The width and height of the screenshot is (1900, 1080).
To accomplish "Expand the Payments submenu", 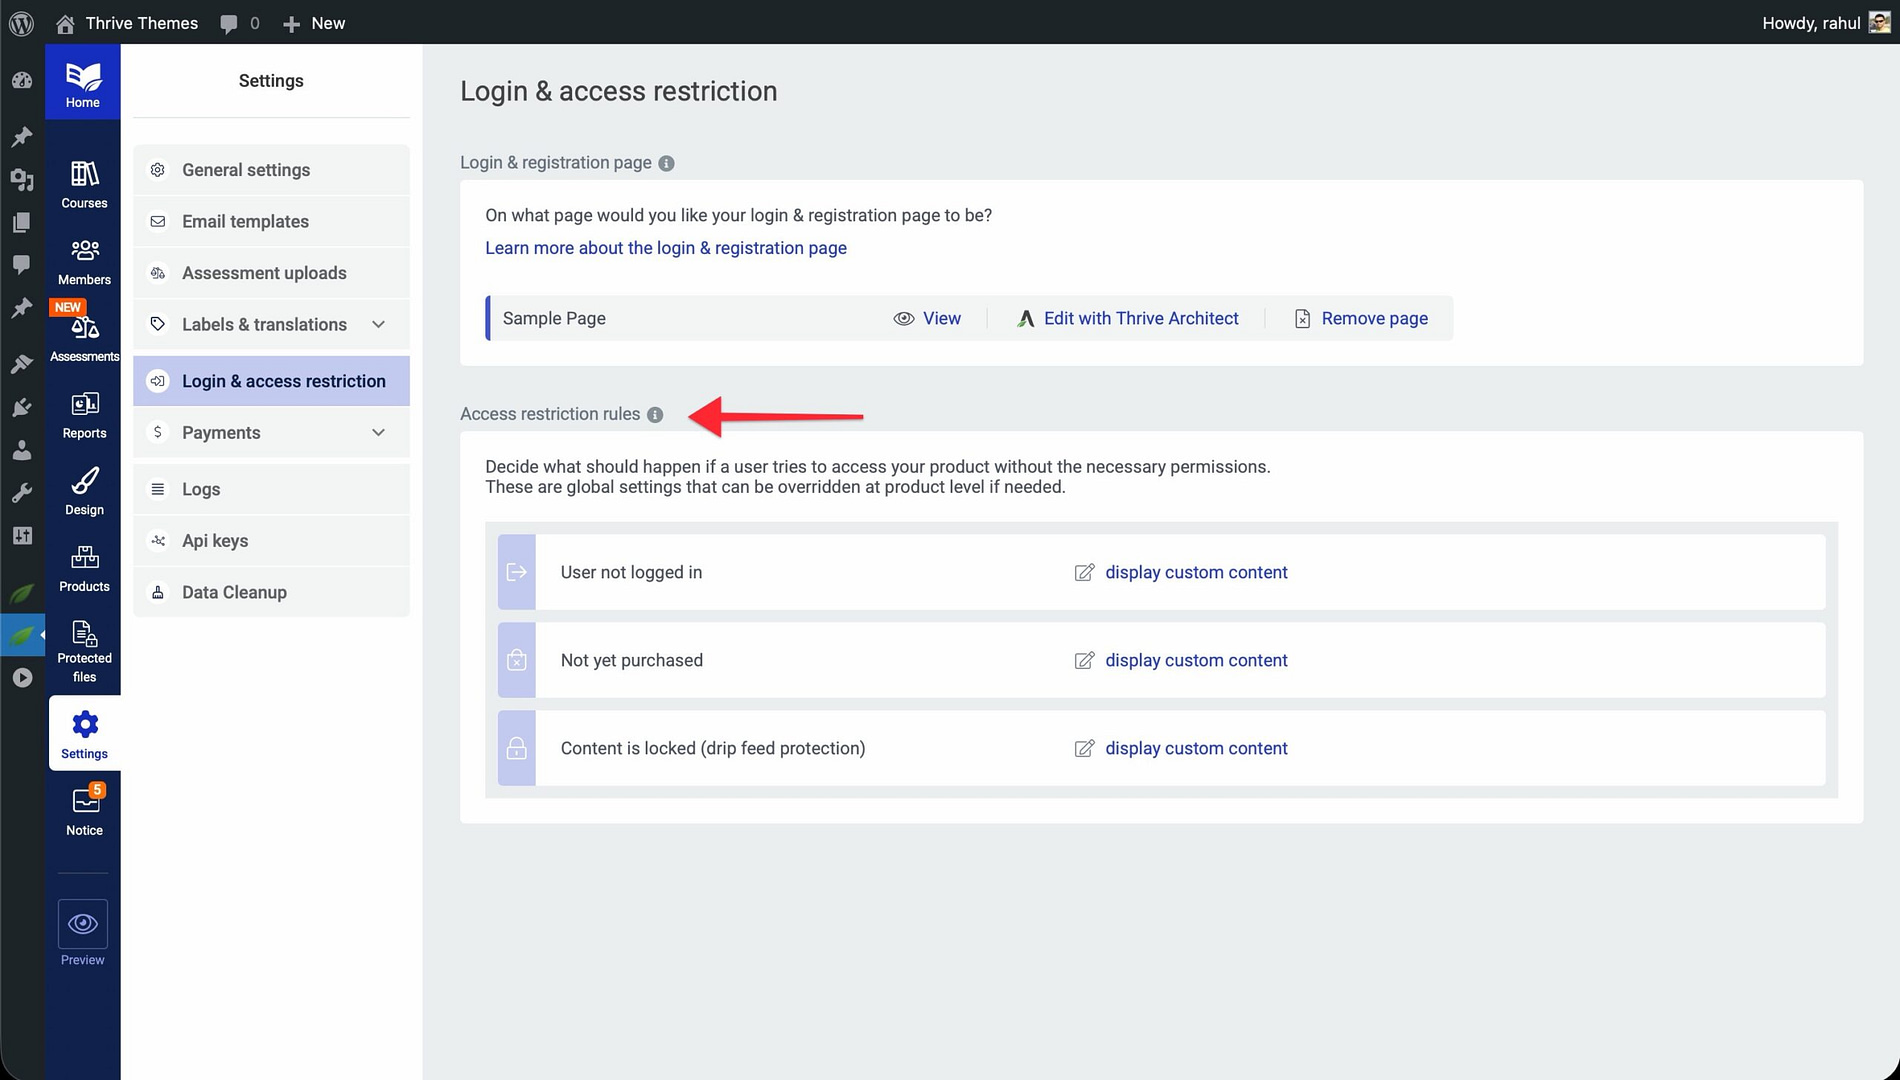I will [378, 432].
